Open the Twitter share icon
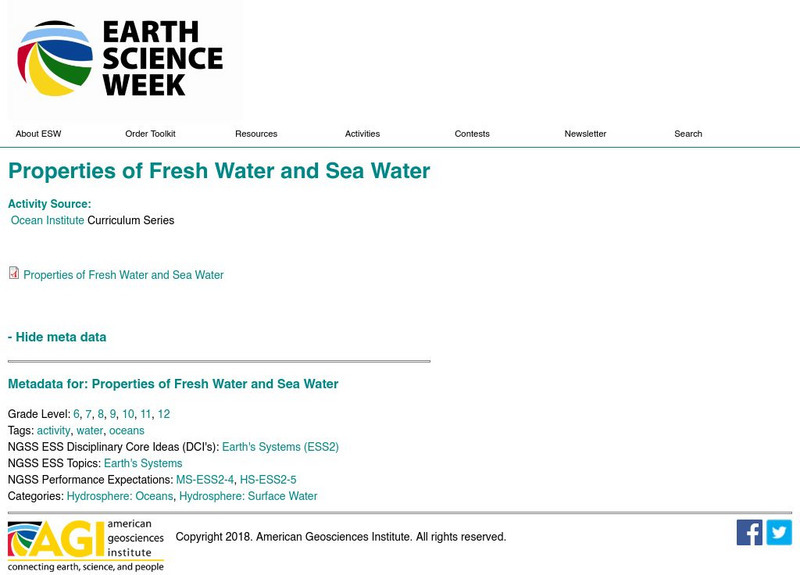The height and width of the screenshot is (575, 800). tap(779, 532)
